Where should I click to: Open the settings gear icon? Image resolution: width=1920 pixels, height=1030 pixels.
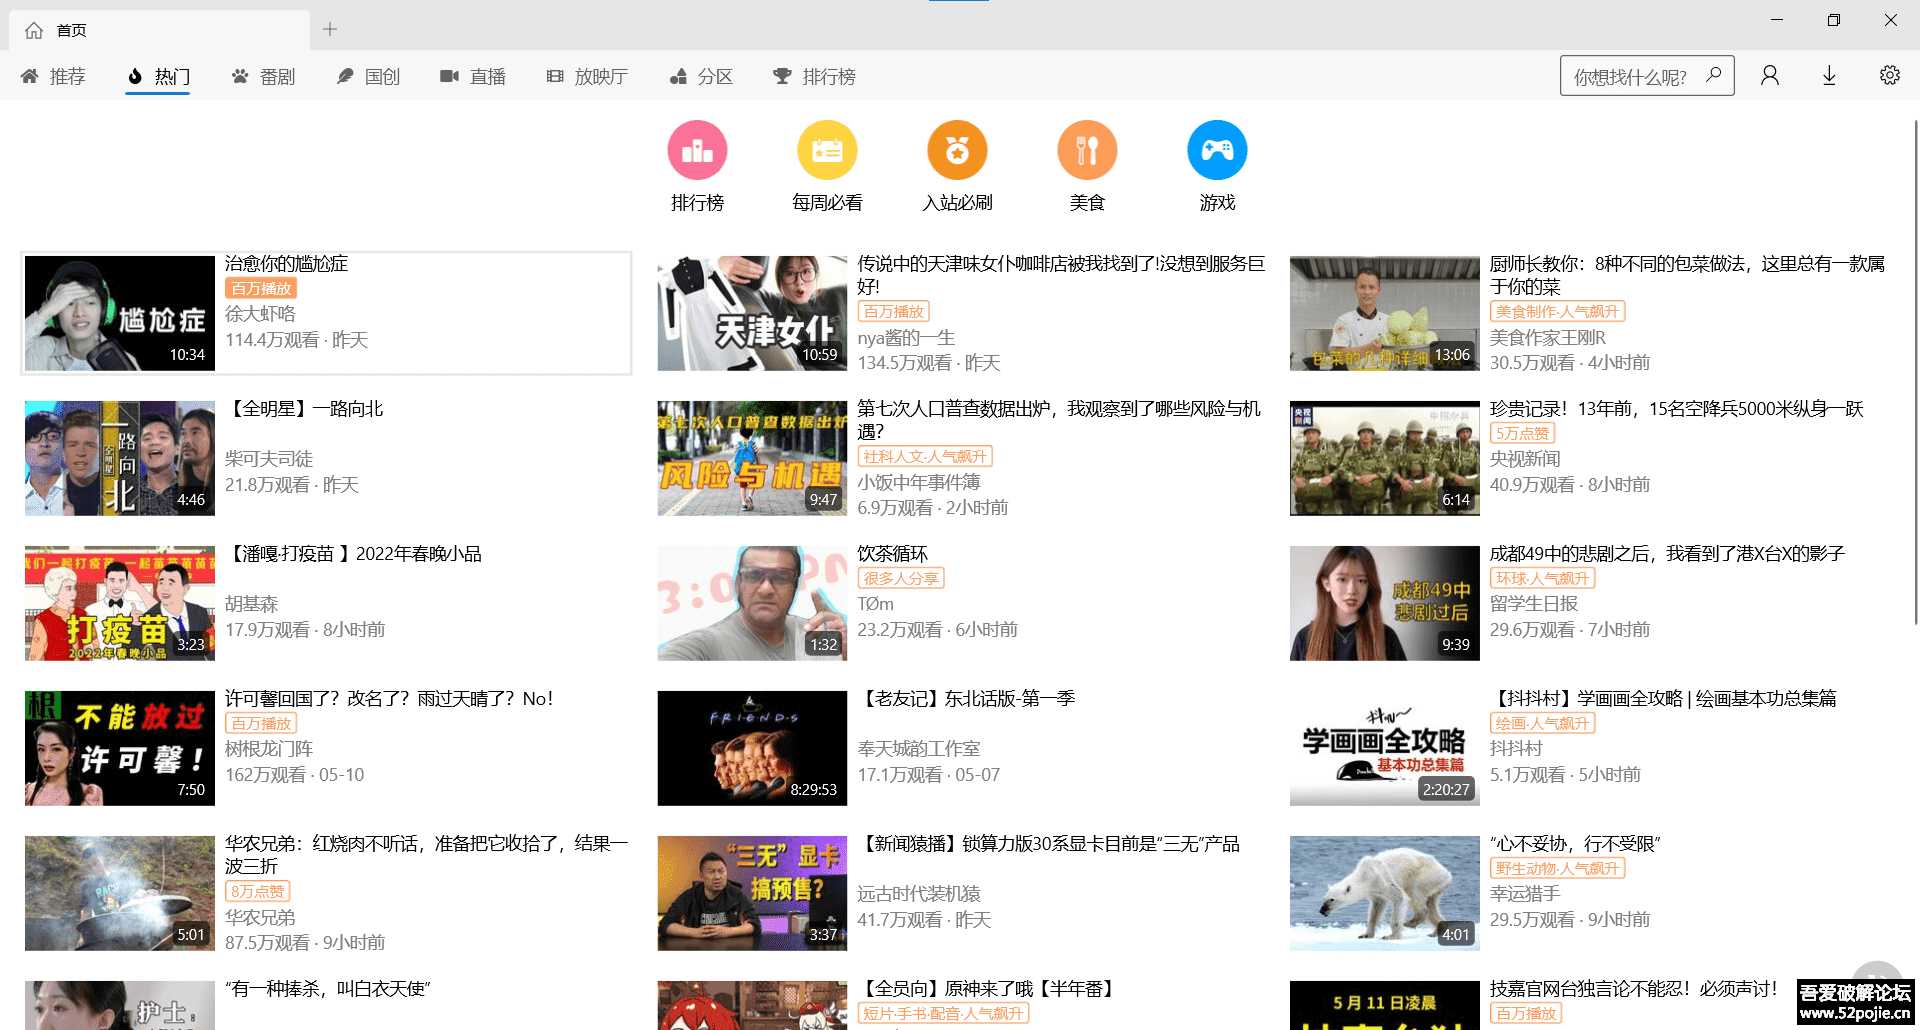tap(1889, 75)
